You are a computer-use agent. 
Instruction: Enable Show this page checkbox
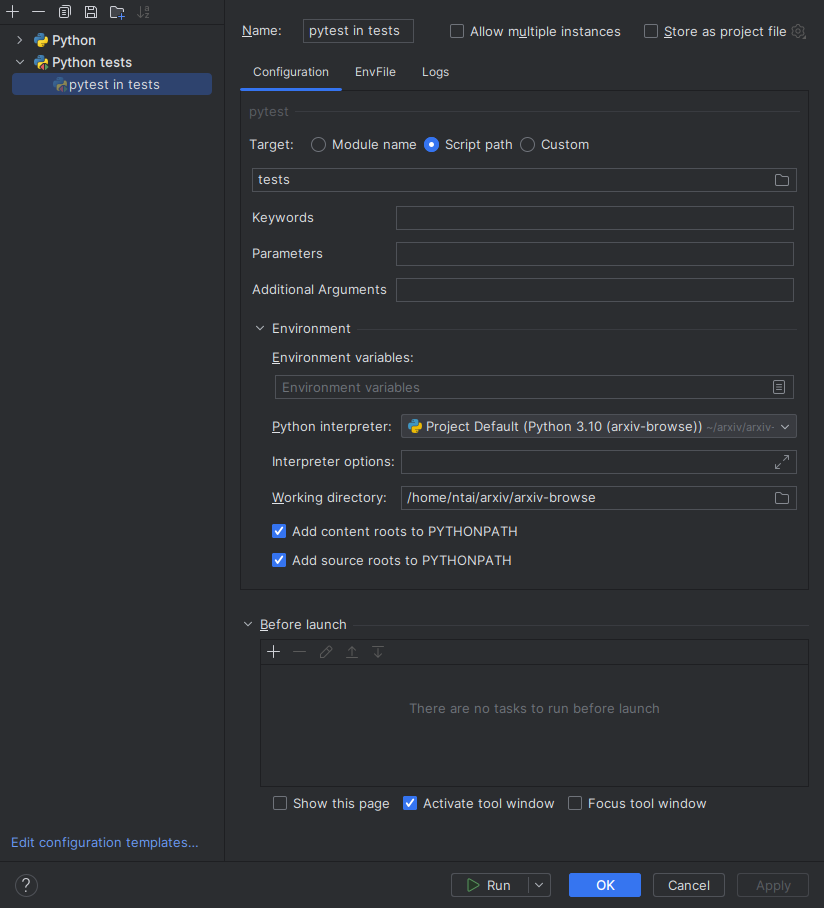(x=280, y=803)
